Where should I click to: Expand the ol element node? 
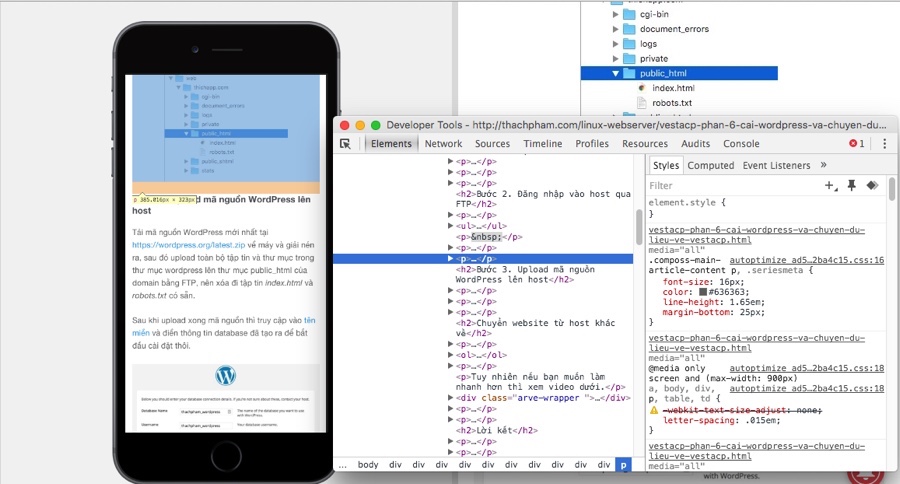(451, 355)
